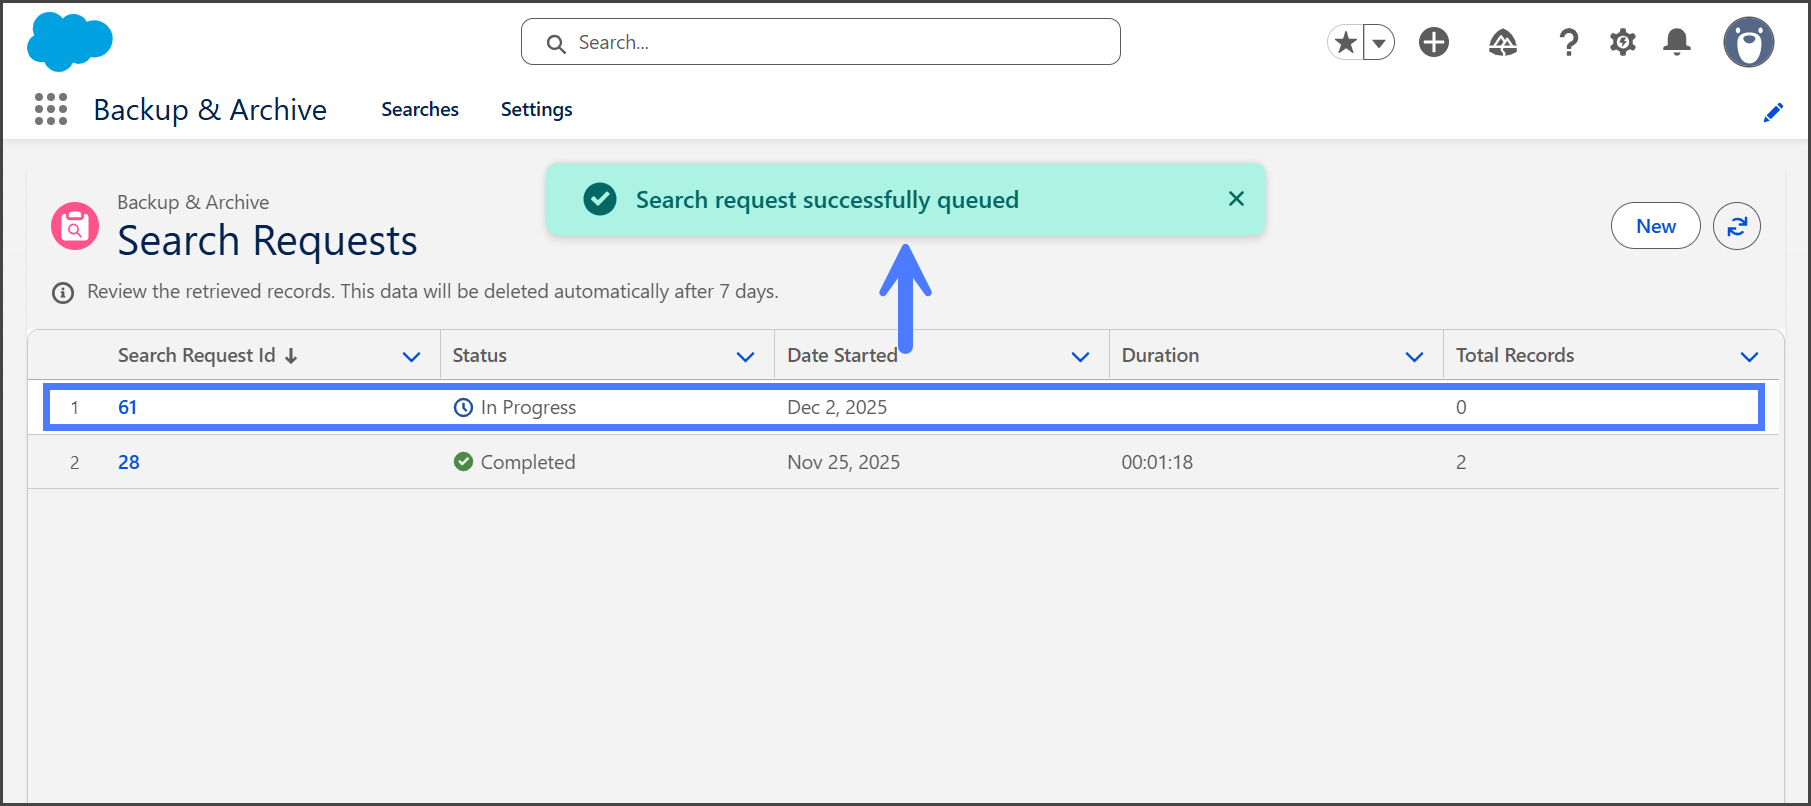Switch to the Searches tab
The height and width of the screenshot is (806, 1811).
tap(420, 109)
